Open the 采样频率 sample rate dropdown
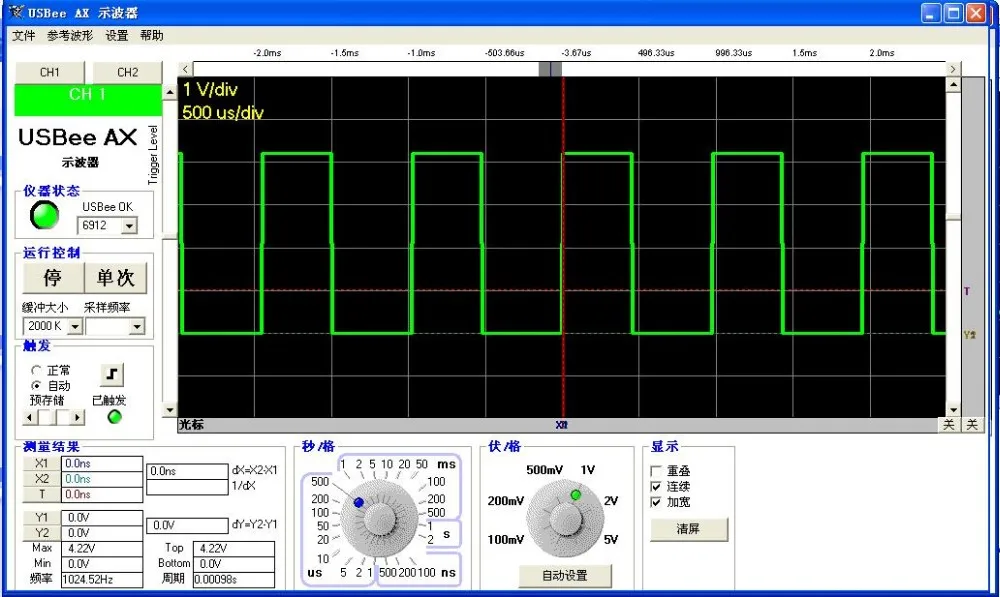The height and width of the screenshot is (597, 1000). pyautogui.click(x=136, y=327)
